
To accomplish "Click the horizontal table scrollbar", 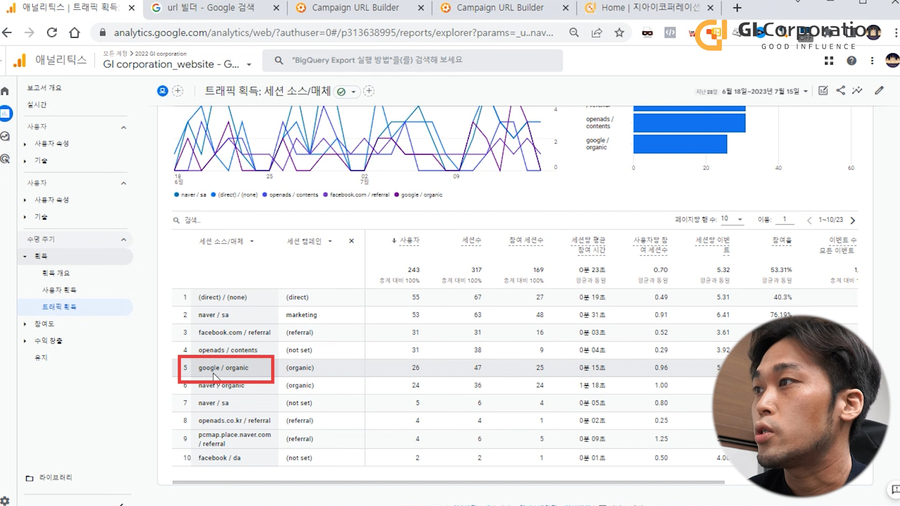I will click(448, 482).
